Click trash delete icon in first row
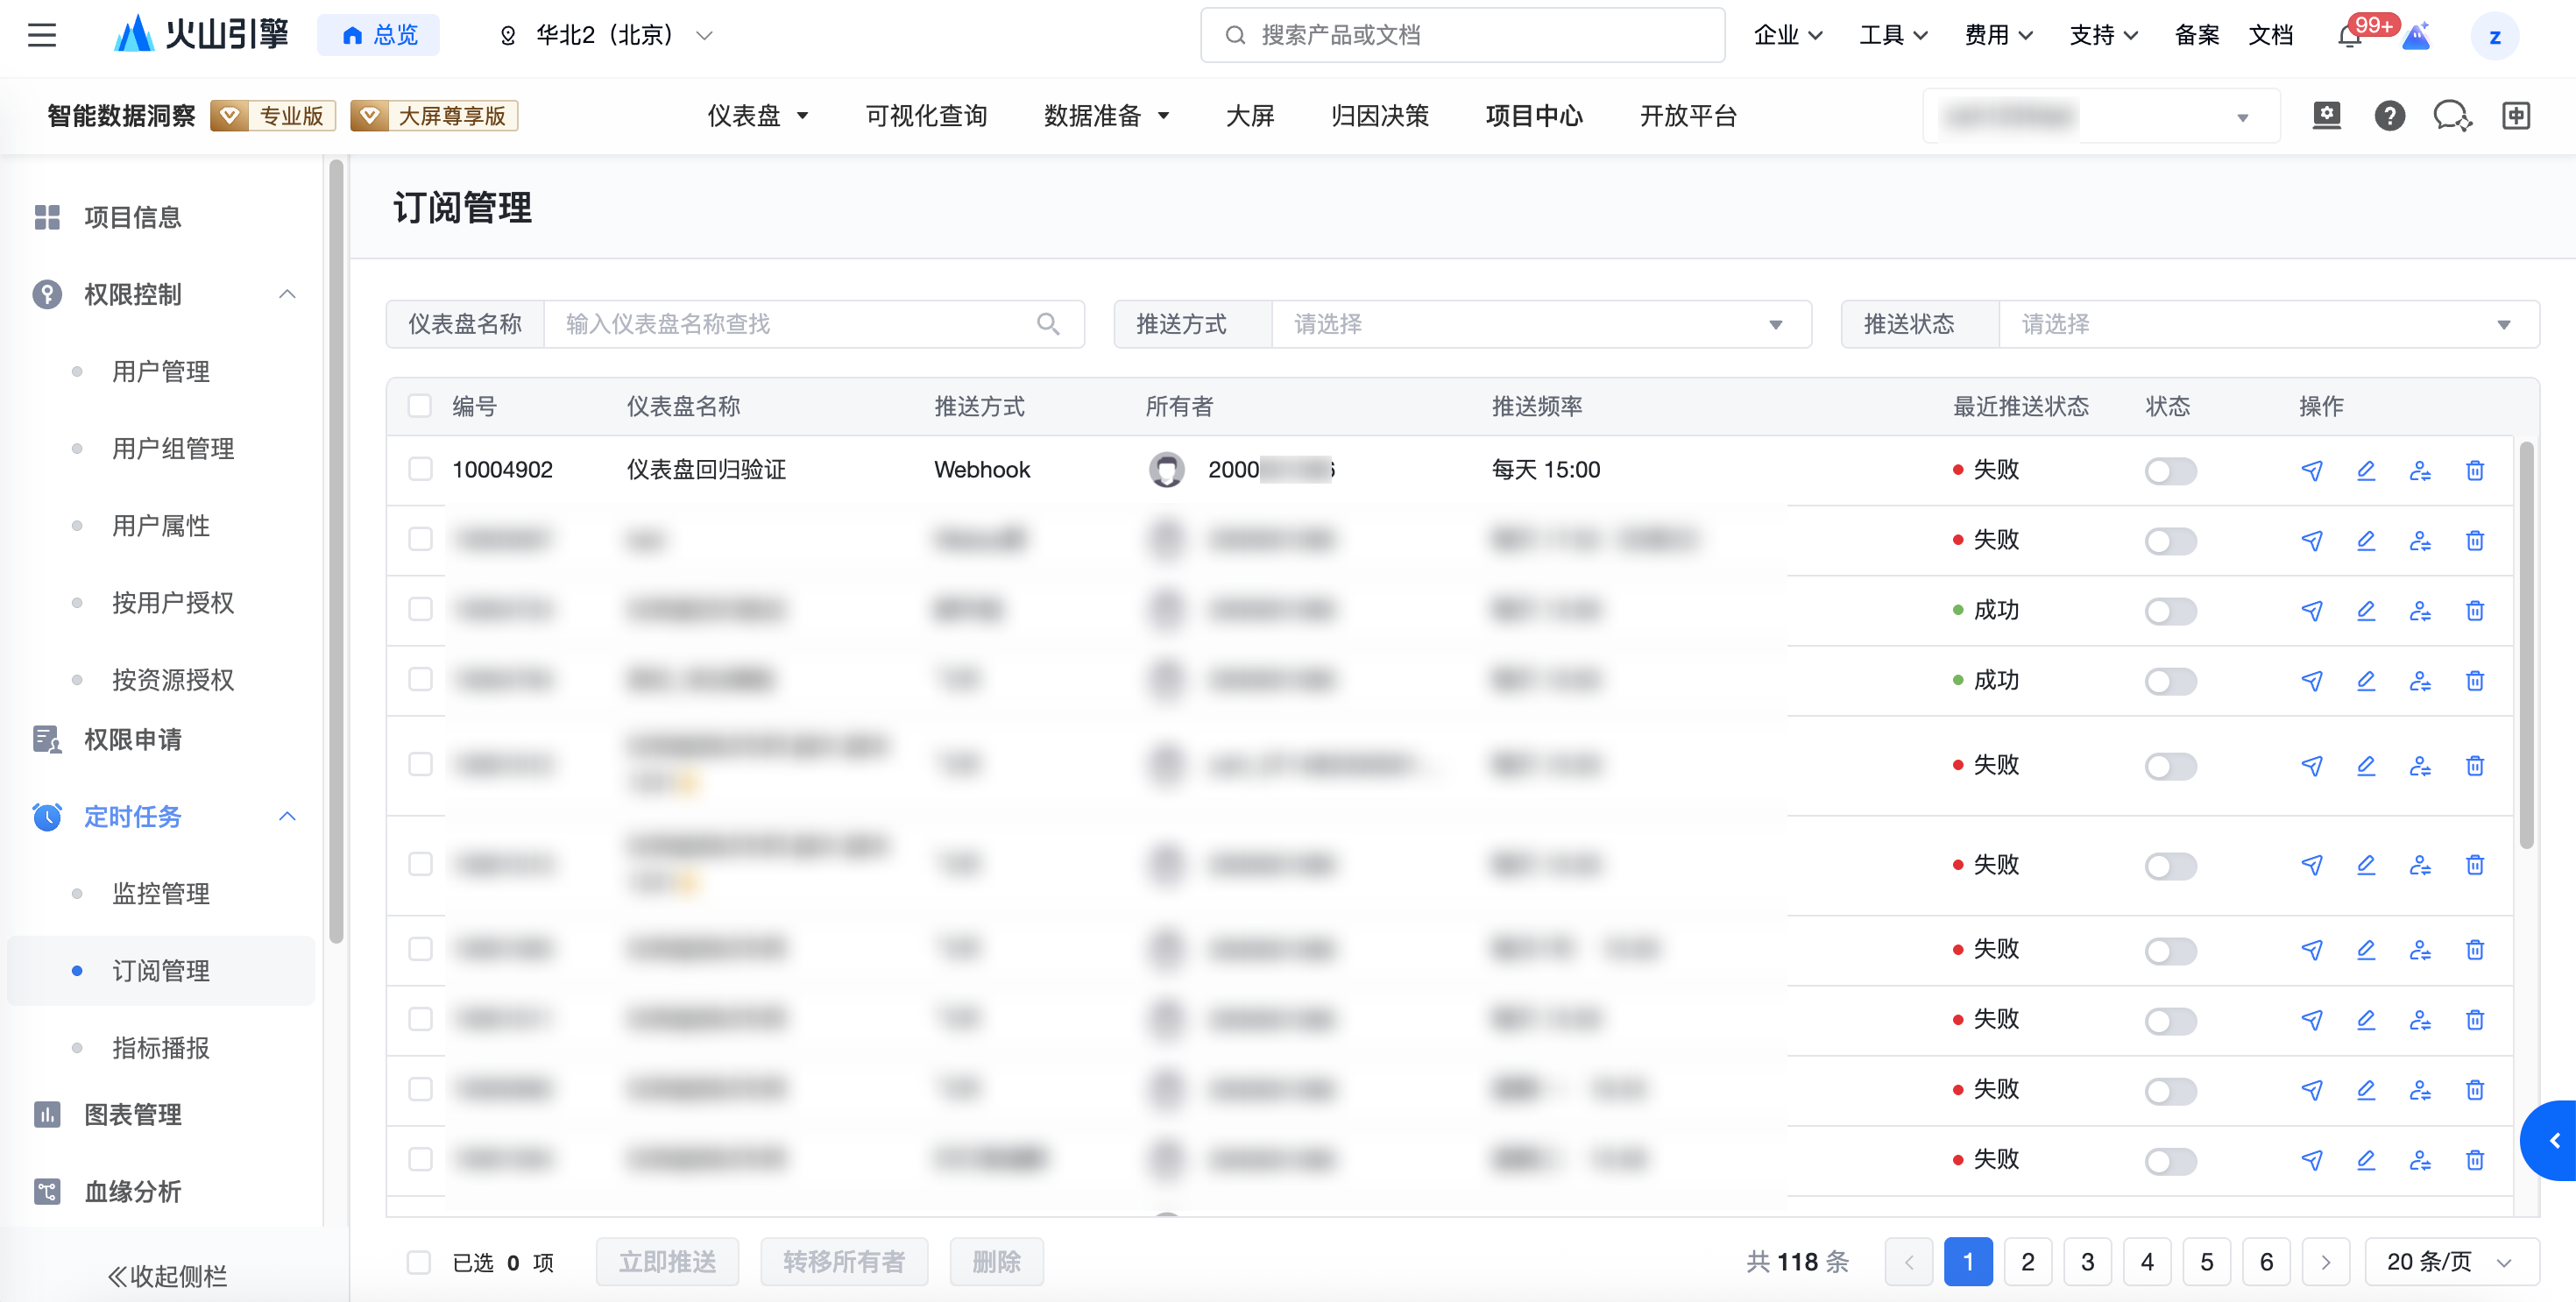Viewport: 2576px width, 1302px height. tap(2474, 470)
